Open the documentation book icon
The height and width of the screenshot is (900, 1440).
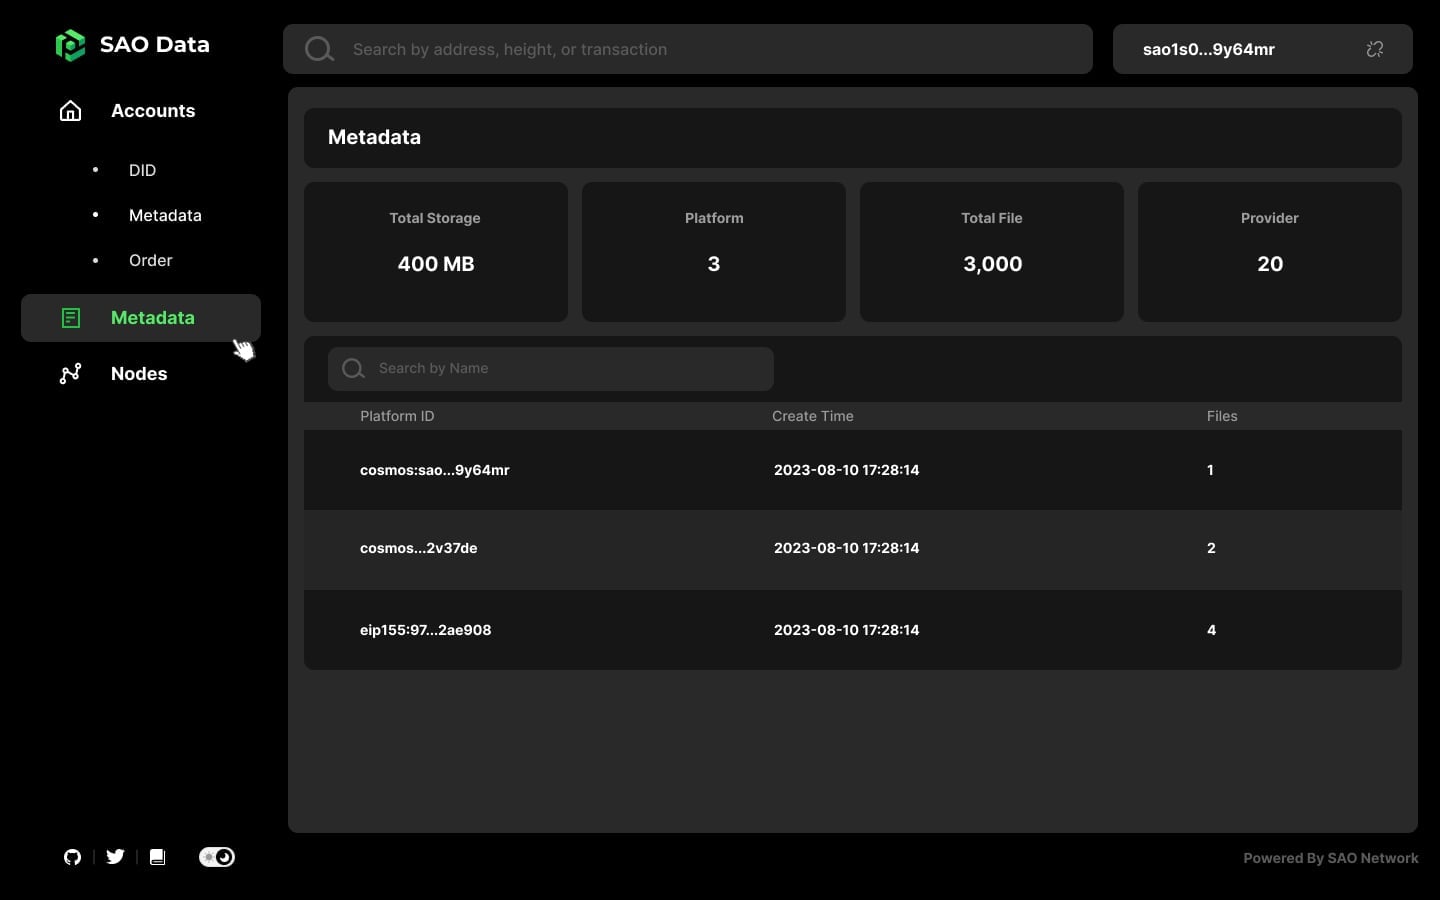(x=157, y=857)
